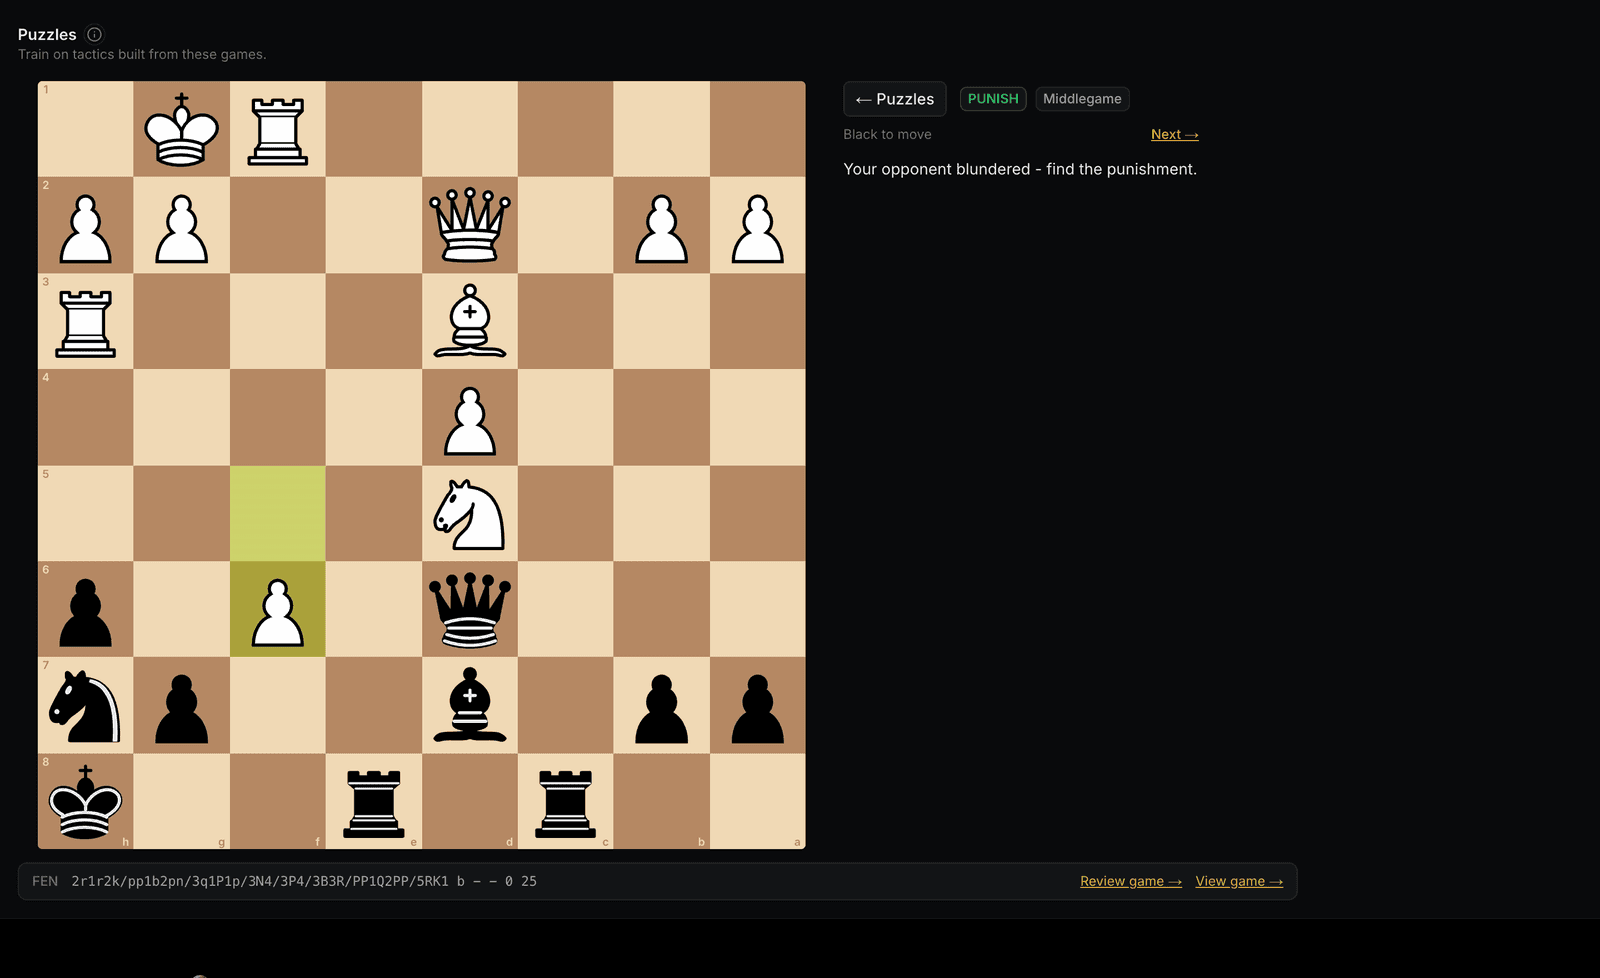
Task: Select the white bishop on d3
Action: (470, 321)
